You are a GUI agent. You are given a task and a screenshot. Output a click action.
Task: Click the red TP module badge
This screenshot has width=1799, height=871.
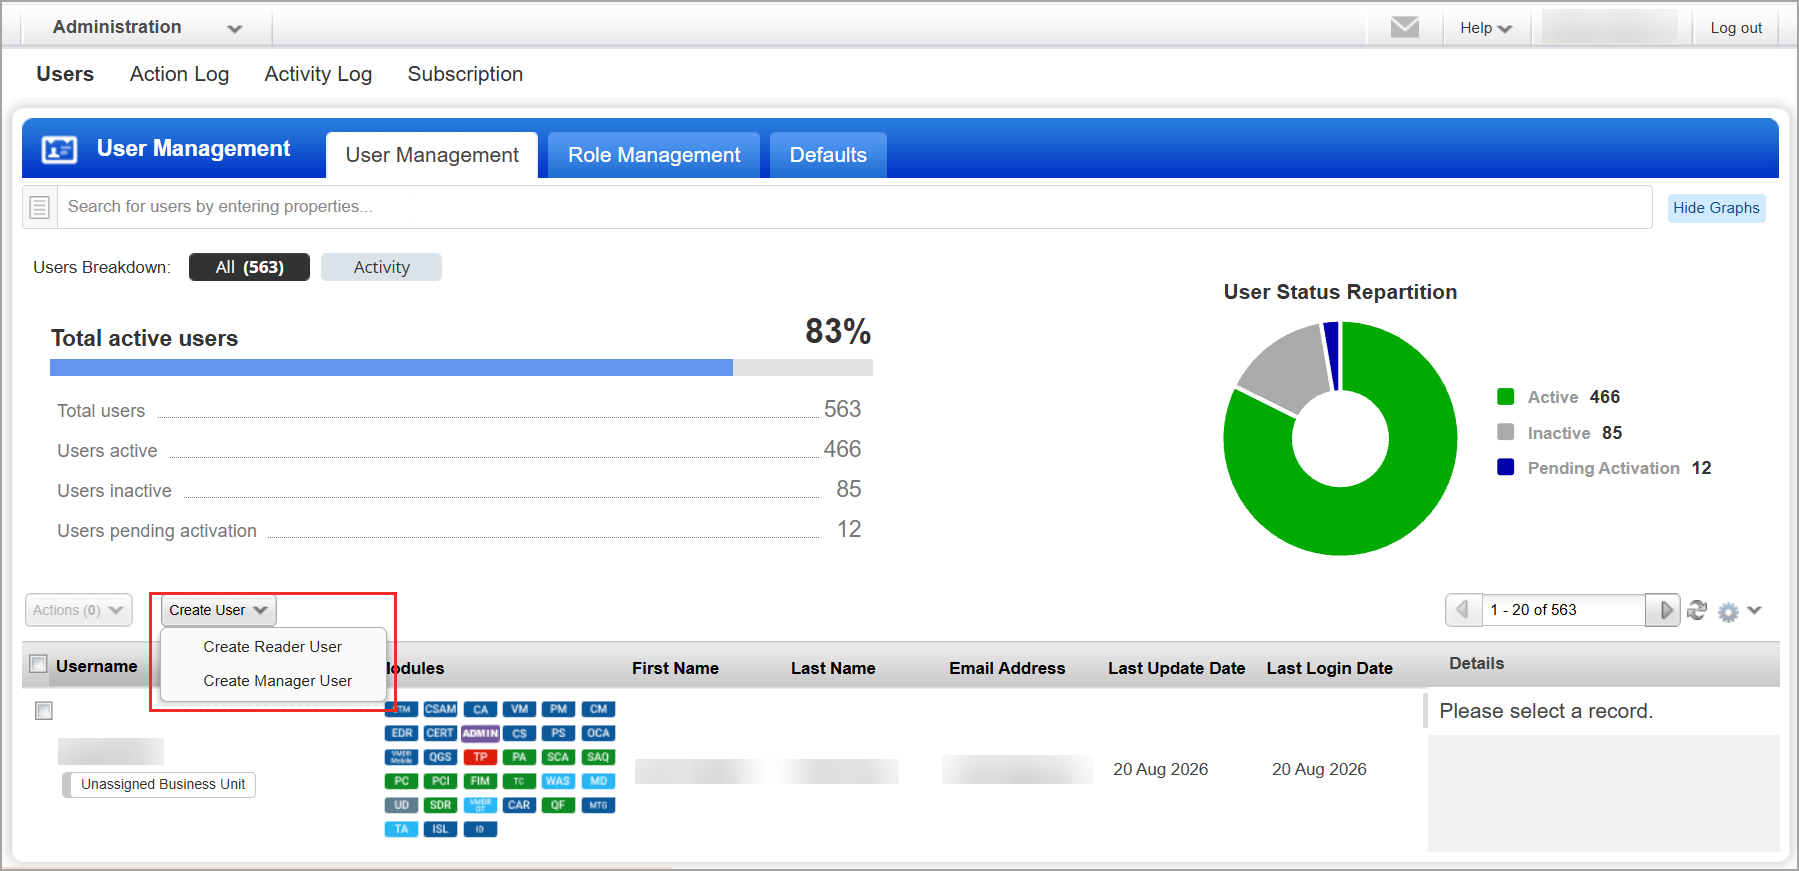point(480,757)
